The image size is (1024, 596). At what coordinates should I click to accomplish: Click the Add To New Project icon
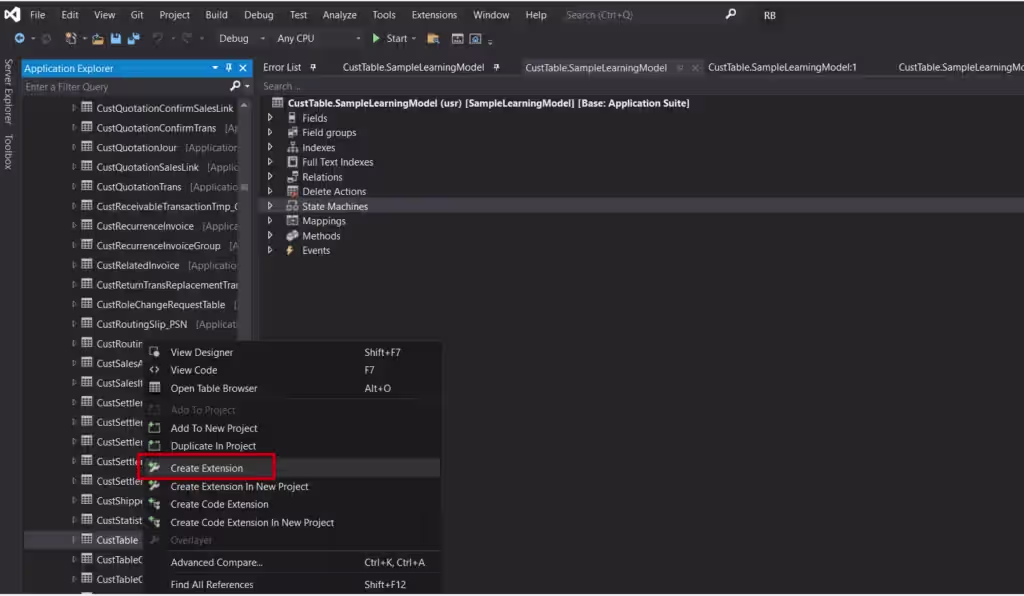coord(155,428)
